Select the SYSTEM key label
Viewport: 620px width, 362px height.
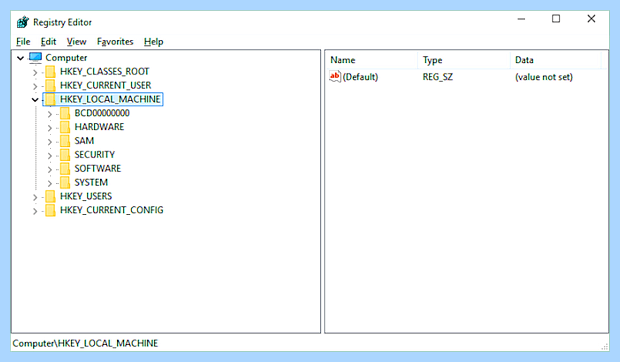pyautogui.click(x=91, y=182)
